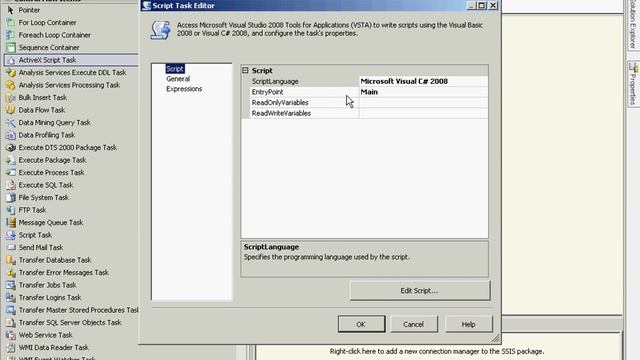Select the ReadOnlyVariables property label
640x360 pixels.
[x=280, y=102]
